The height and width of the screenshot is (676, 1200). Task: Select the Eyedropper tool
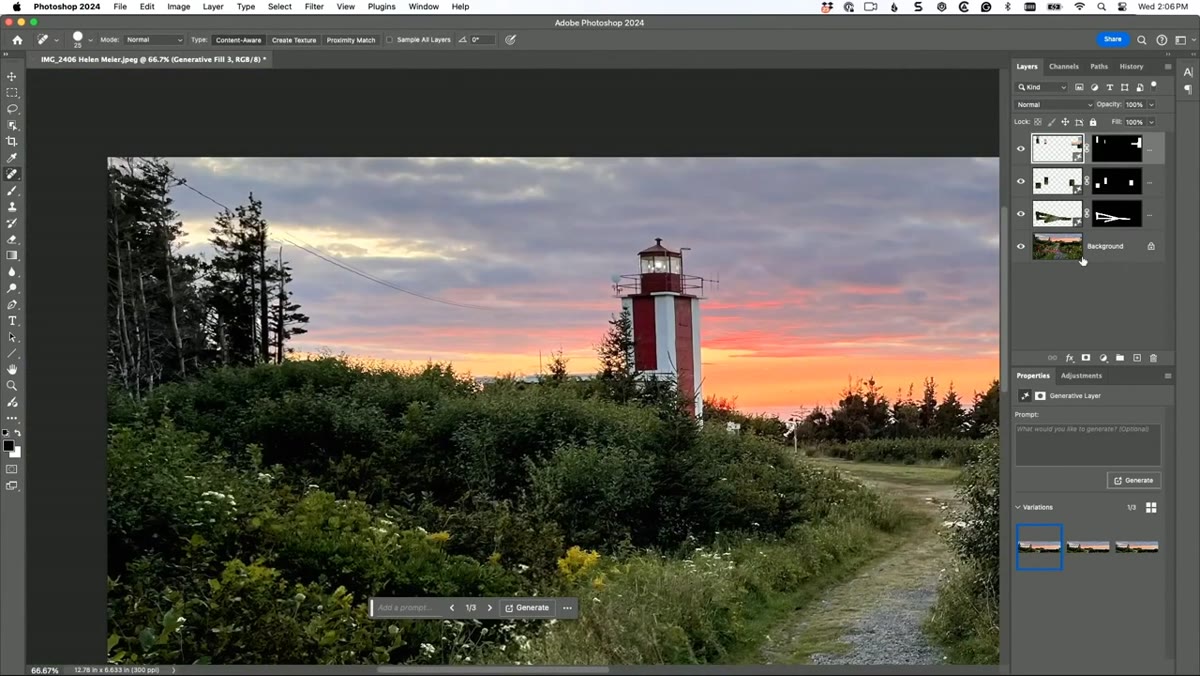pyautogui.click(x=12, y=157)
